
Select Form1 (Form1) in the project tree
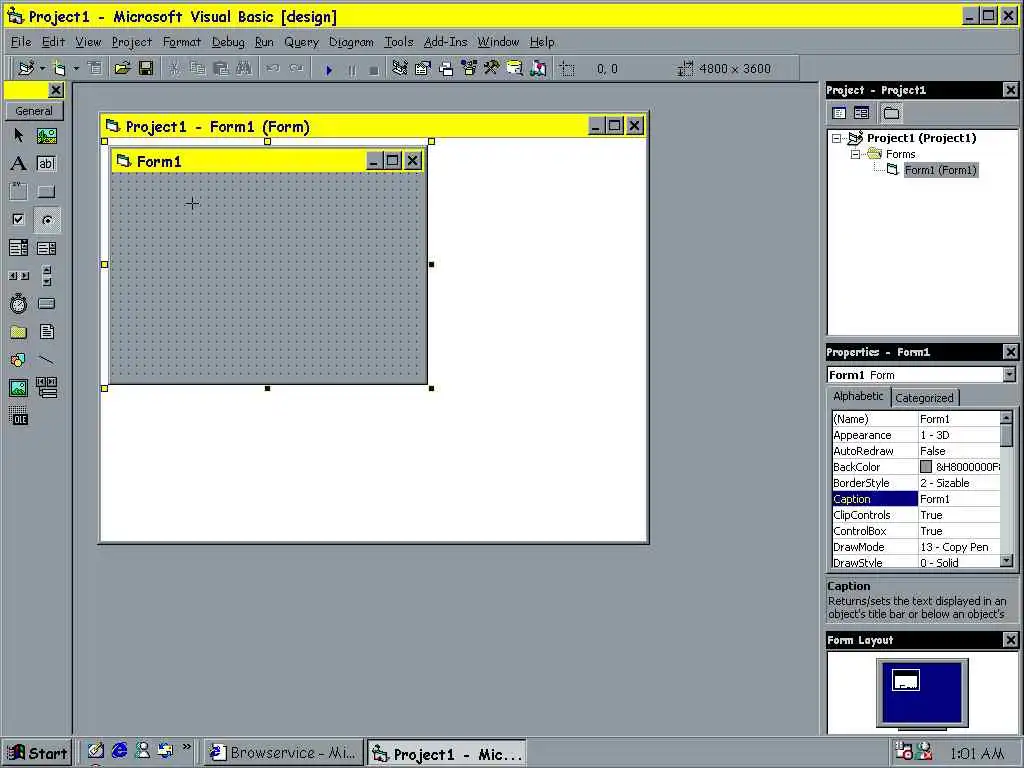(x=940, y=170)
